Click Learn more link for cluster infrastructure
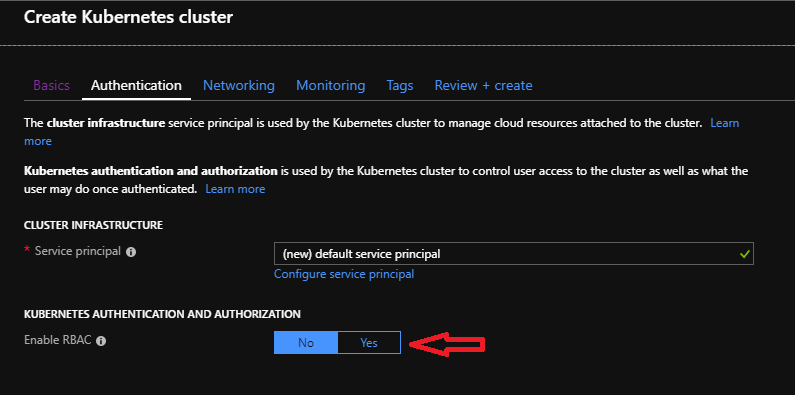The width and height of the screenshot is (795, 395). coord(725,123)
